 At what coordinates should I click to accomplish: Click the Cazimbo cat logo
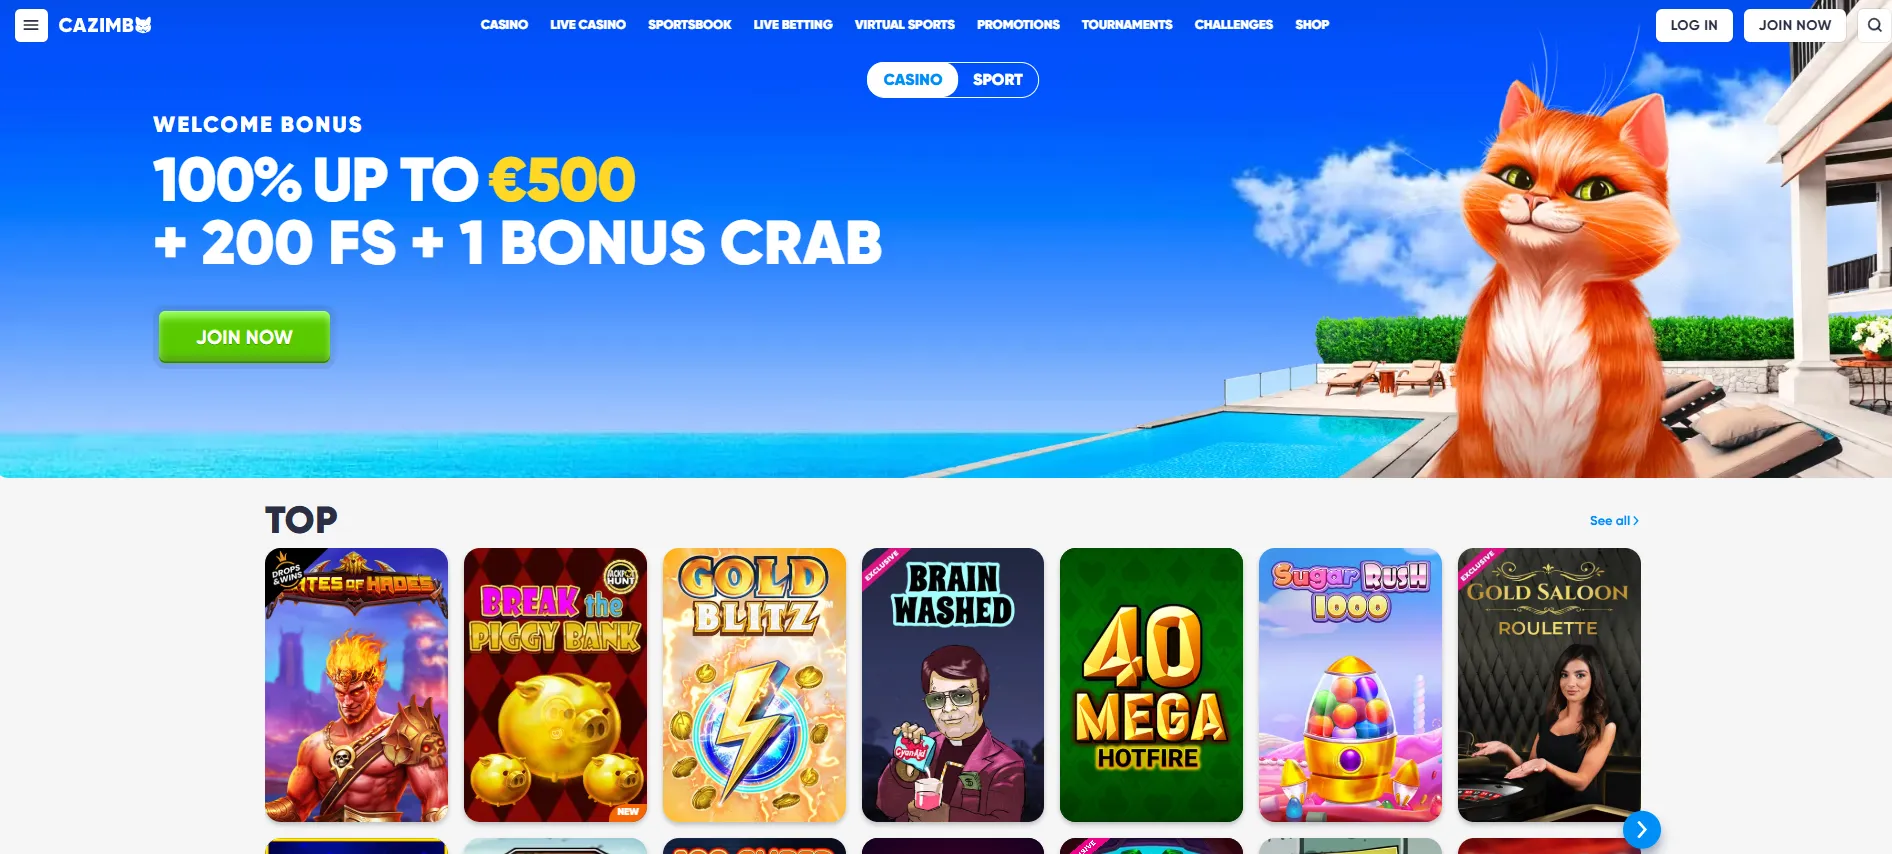[x=105, y=25]
